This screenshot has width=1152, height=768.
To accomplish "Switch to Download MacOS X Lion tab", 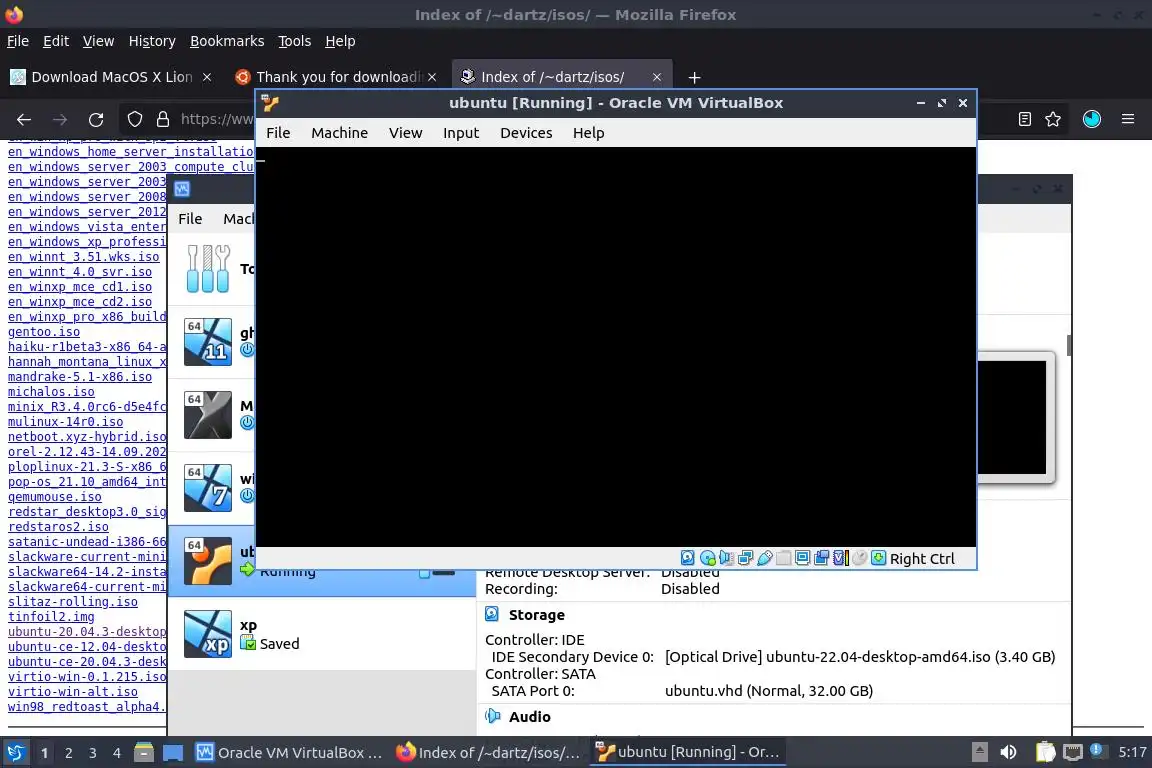I will pyautogui.click(x=112, y=77).
